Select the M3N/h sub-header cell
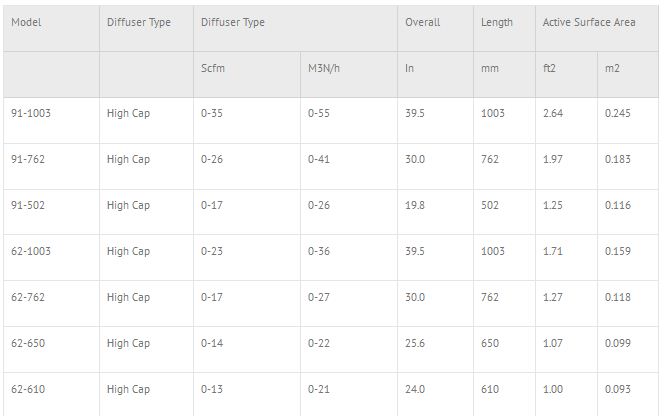This screenshot has width=668, height=416. coord(324,68)
